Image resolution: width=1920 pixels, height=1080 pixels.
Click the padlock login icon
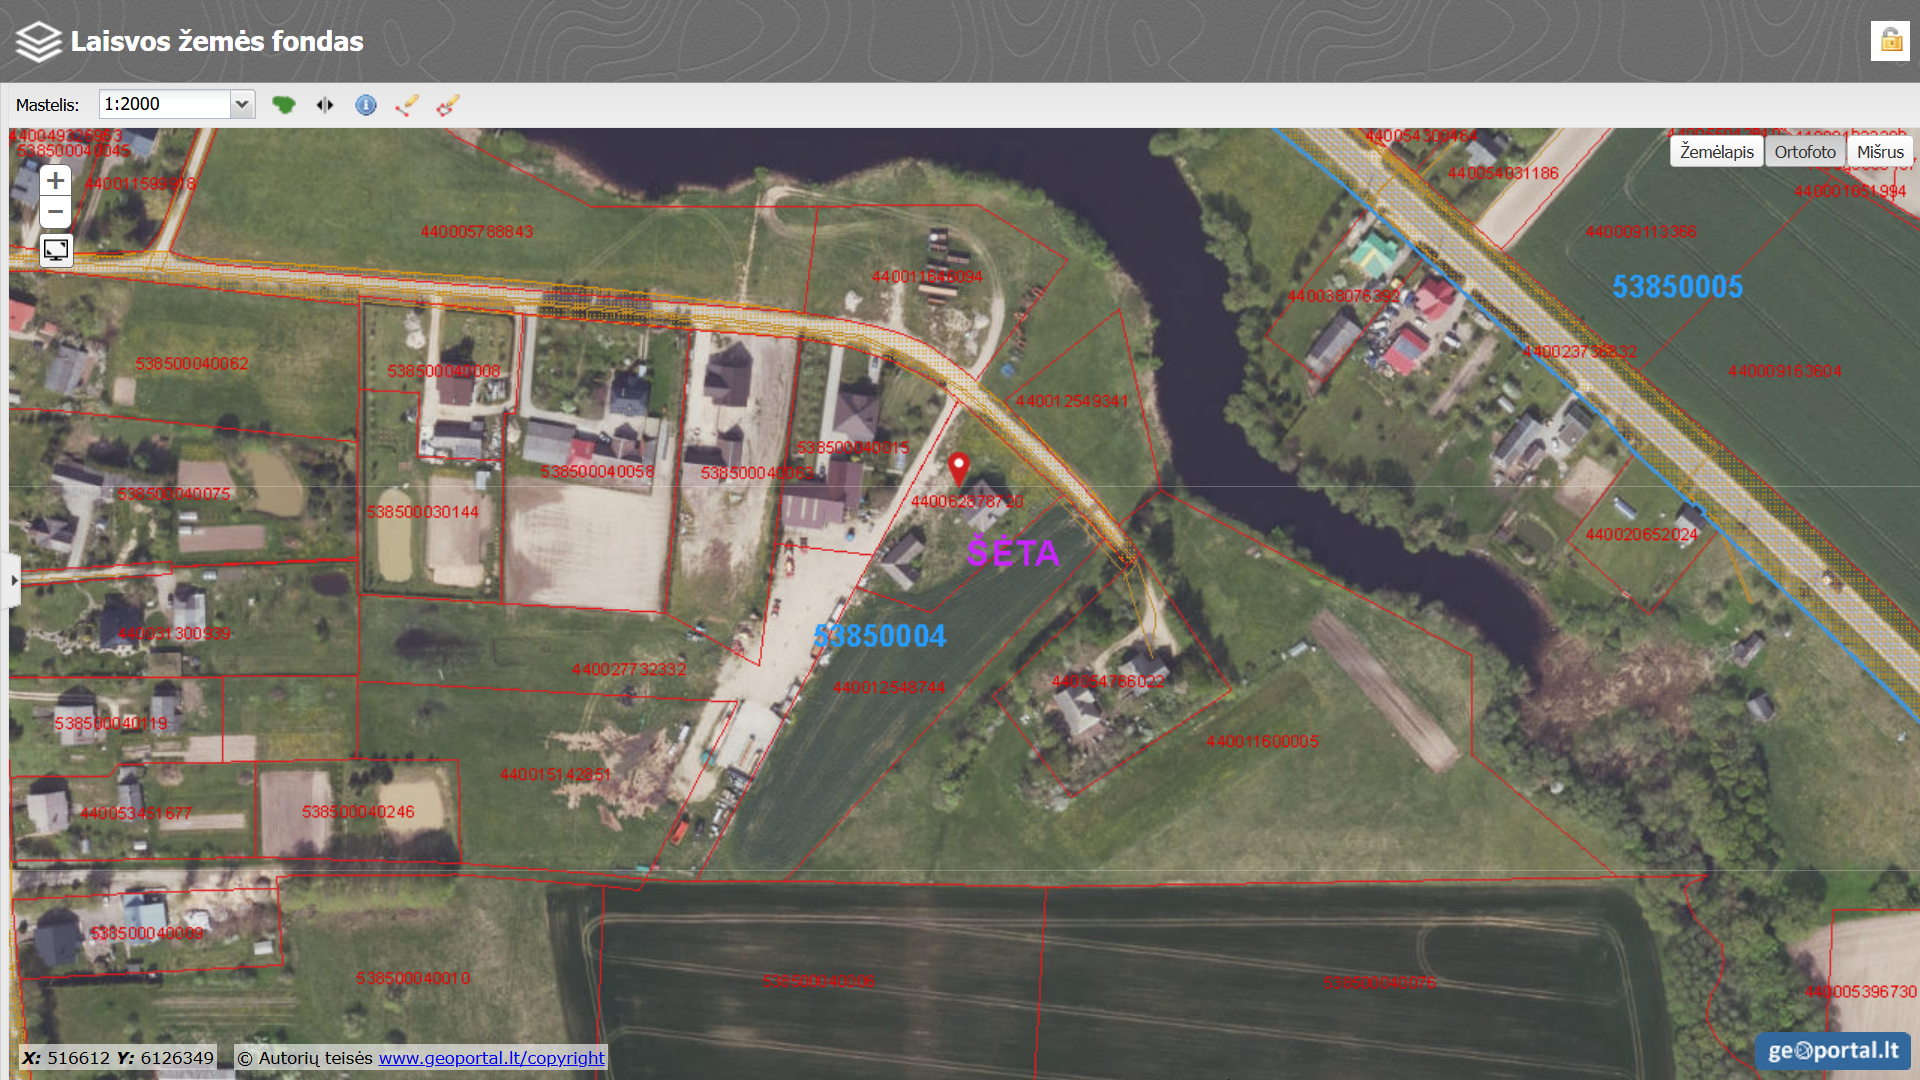click(1890, 41)
